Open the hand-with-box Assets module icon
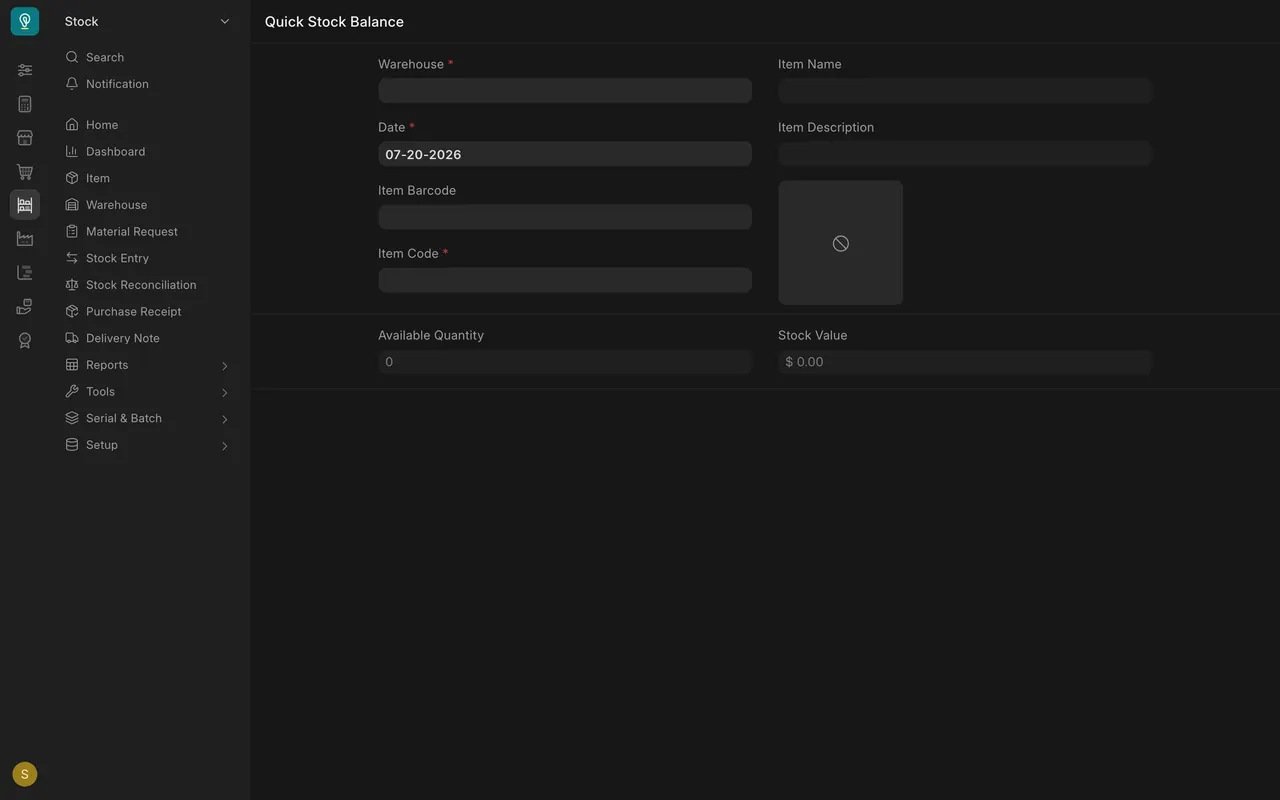The image size is (1280, 800). [x=25, y=307]
